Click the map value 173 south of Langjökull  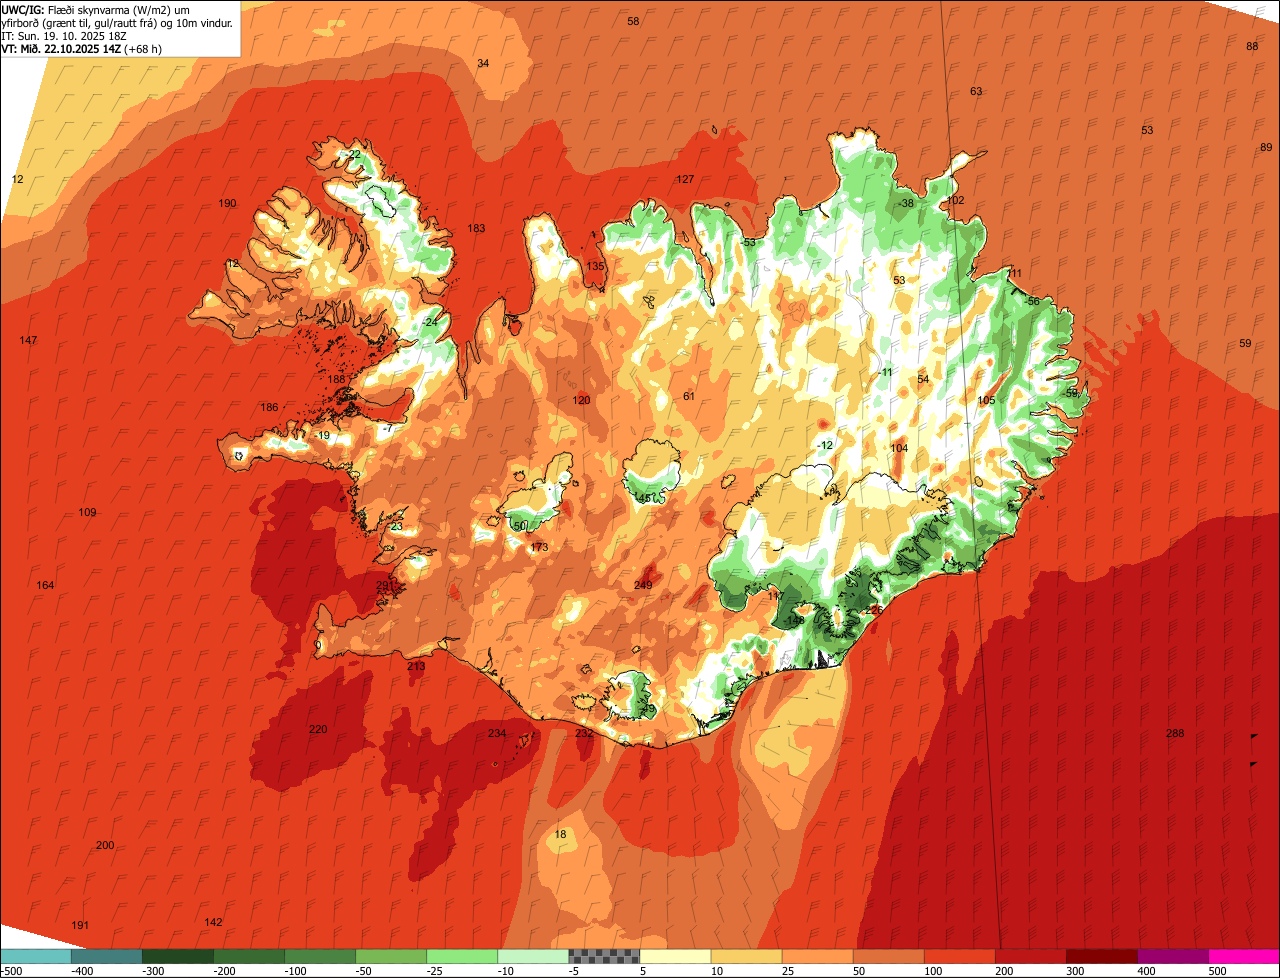(x=539, y=547)
